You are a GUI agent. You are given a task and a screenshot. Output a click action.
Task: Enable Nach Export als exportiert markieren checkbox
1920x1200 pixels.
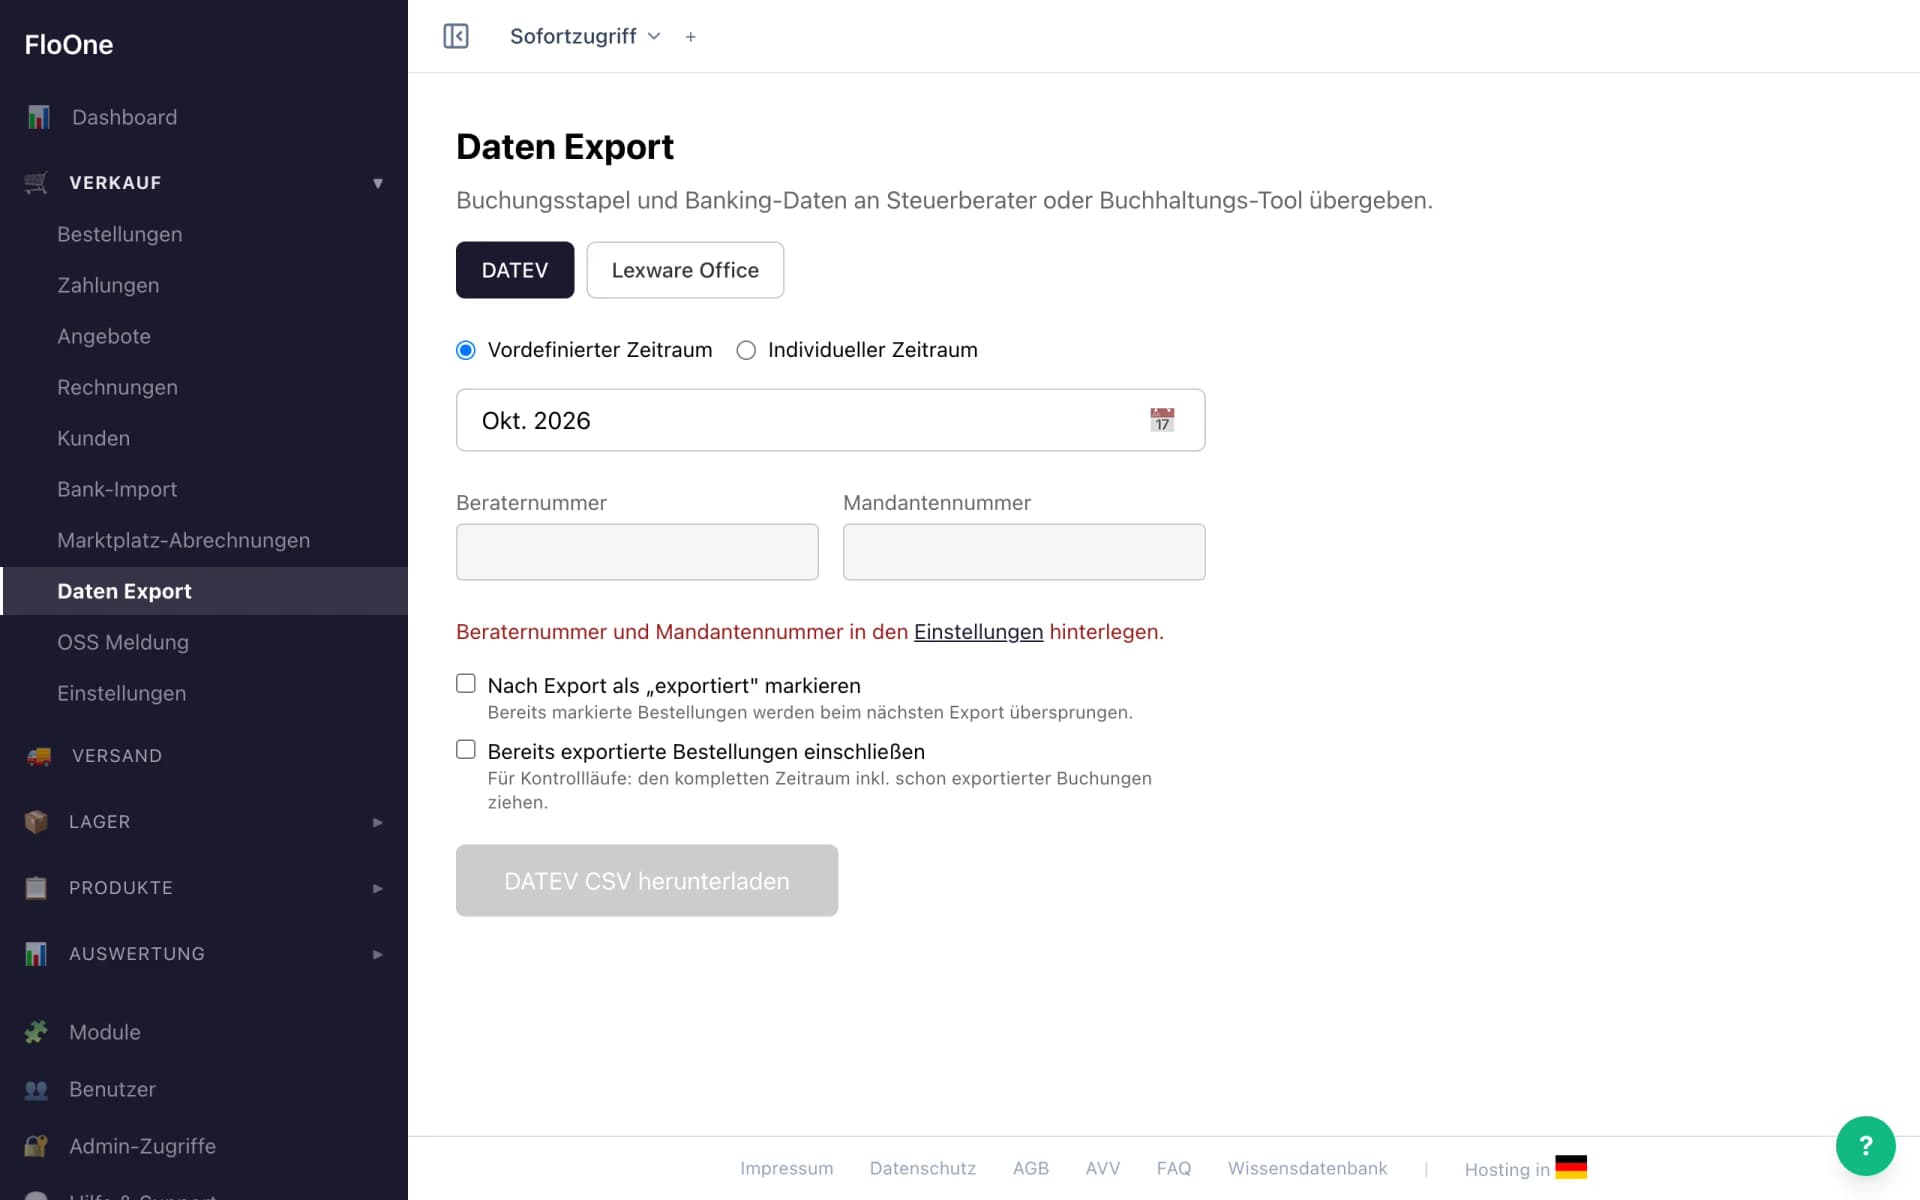(466, 684)
